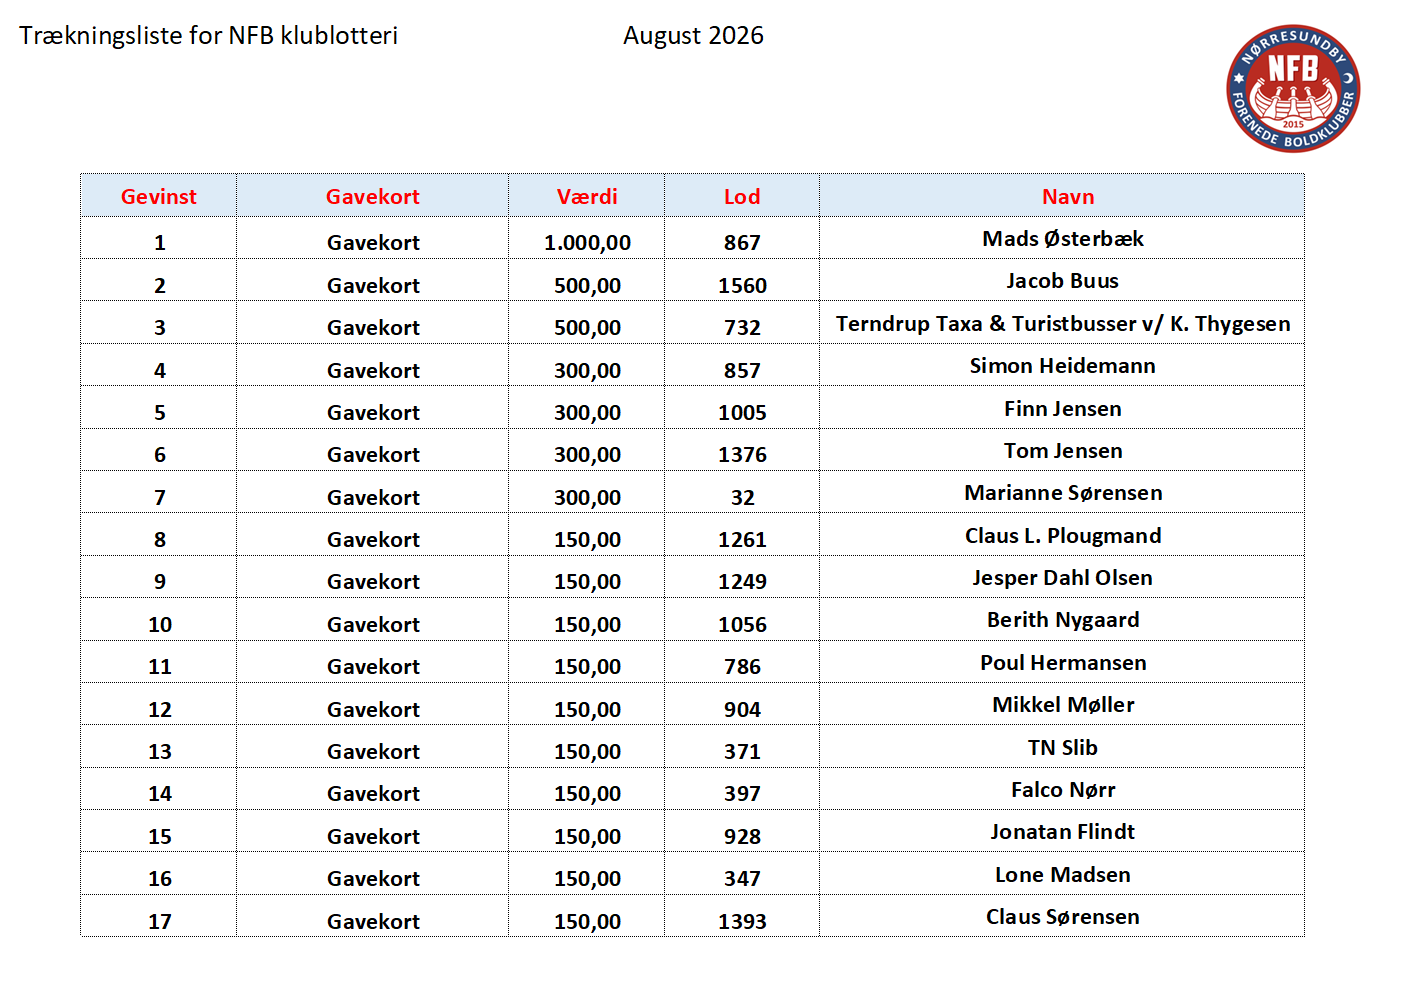Click the Trækningsliste for NFB klublotteri title
This screenshot has height=984, width=1408.
pos(208,36)
